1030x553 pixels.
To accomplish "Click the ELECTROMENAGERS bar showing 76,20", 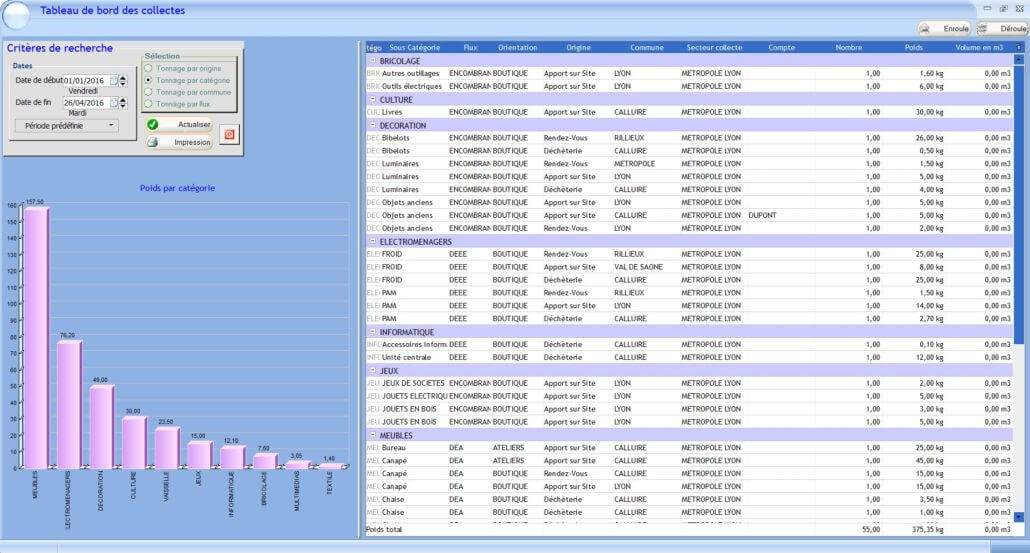I will 69,404.
